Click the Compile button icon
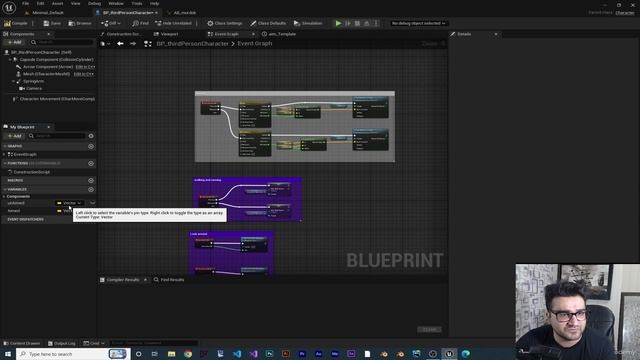640x360 pixels. 7,23
